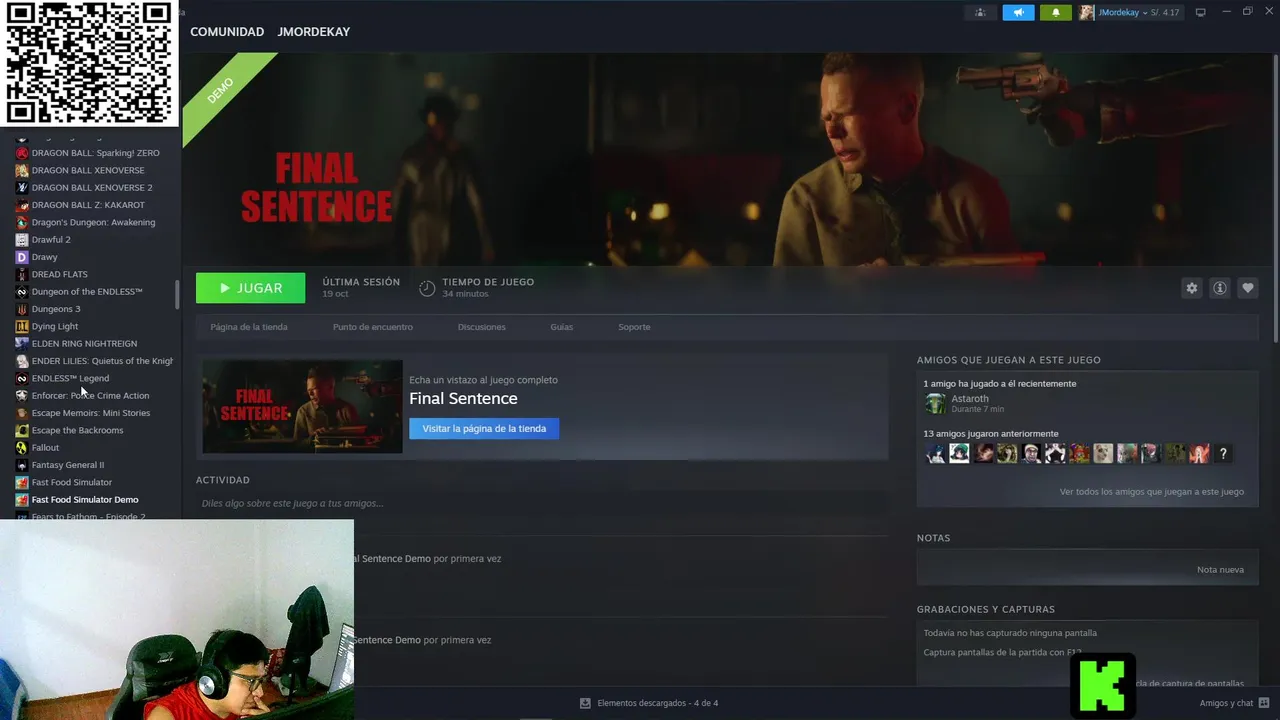Click Escape the Backrooms game icon
This screenshot has height=720, width=1280.
pyautogui.click(x=22, y=430)
